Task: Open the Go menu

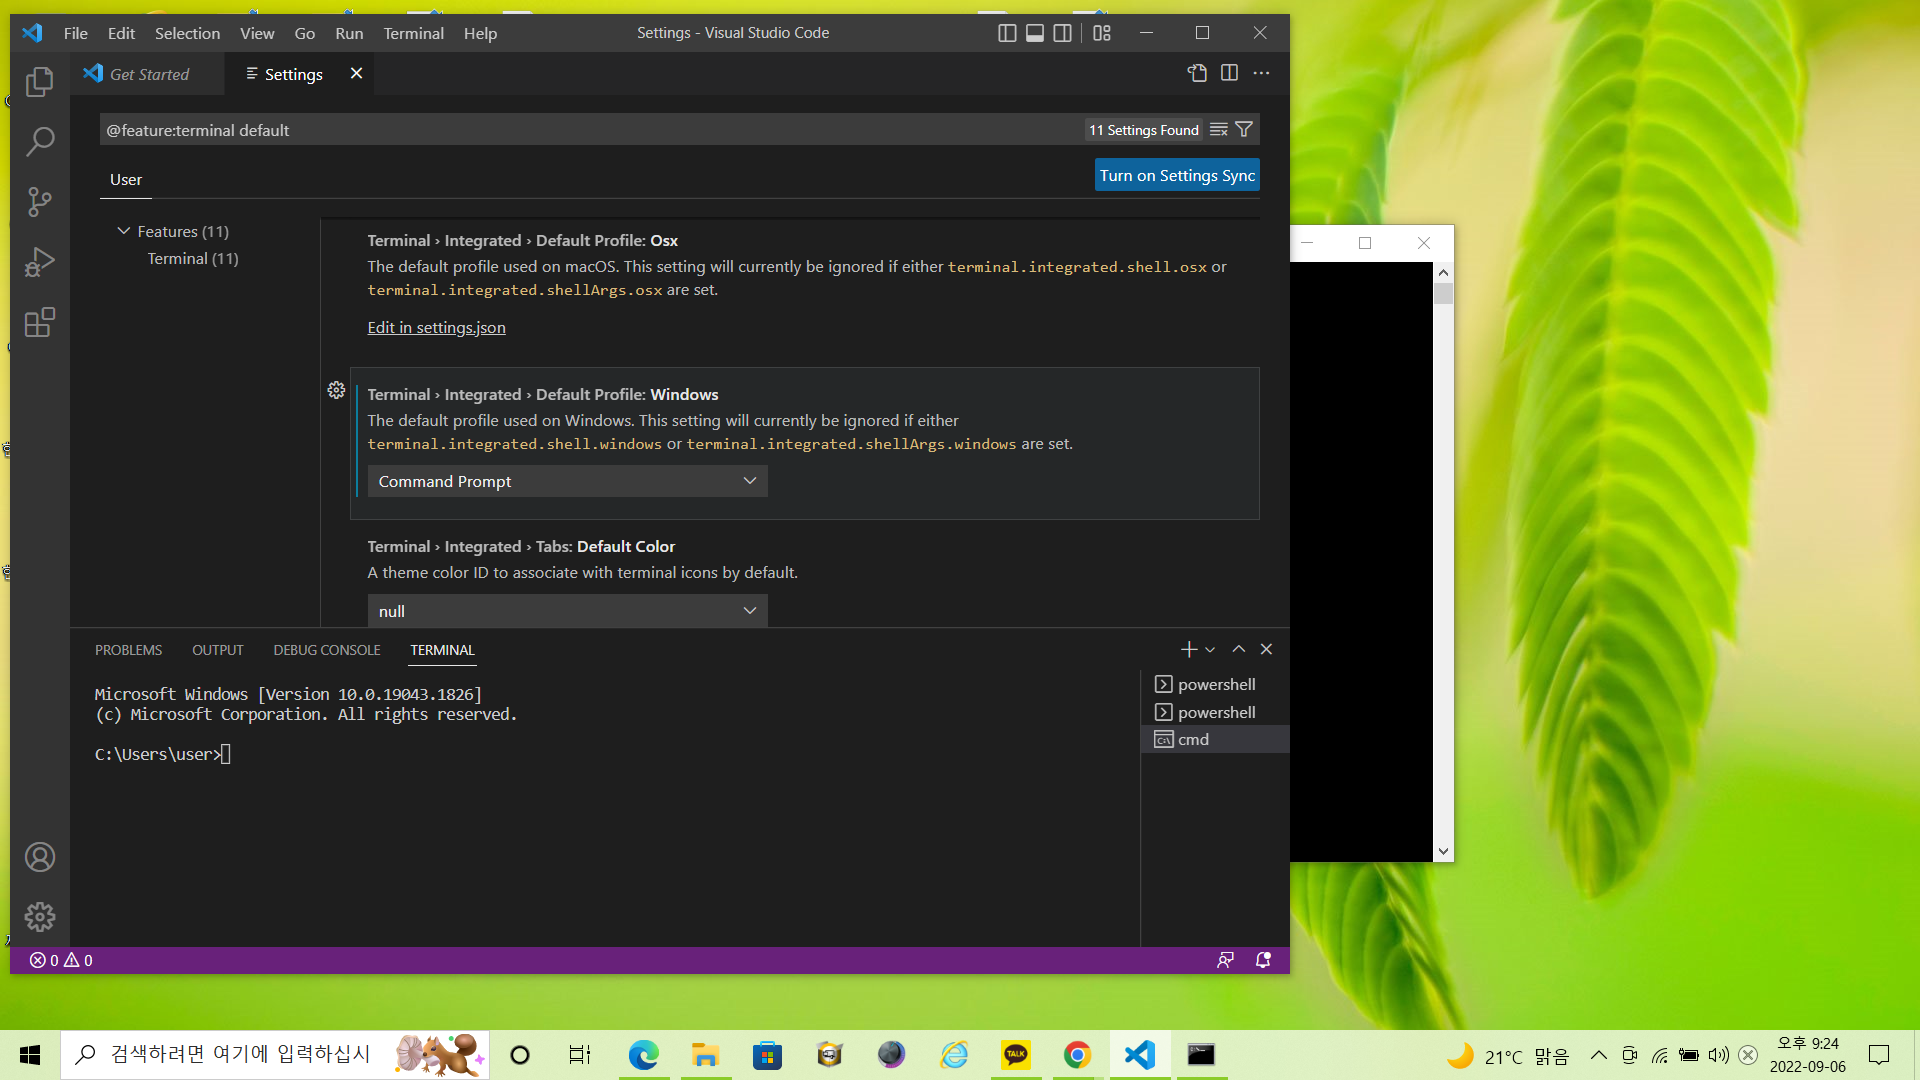Action: [x=305, y=33]
